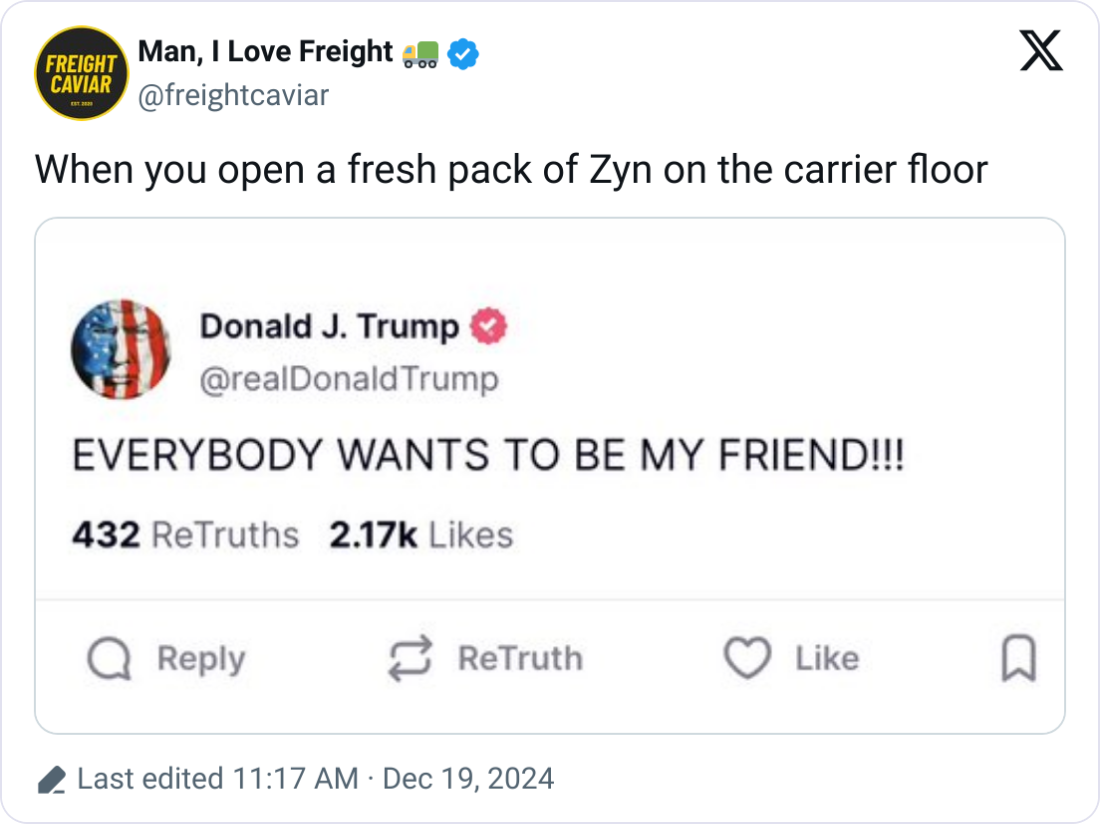Viewport: 1100px width, 824px height.
Task: Click the Freight Caviar profile avatar
Action: [x=82, y=73]
